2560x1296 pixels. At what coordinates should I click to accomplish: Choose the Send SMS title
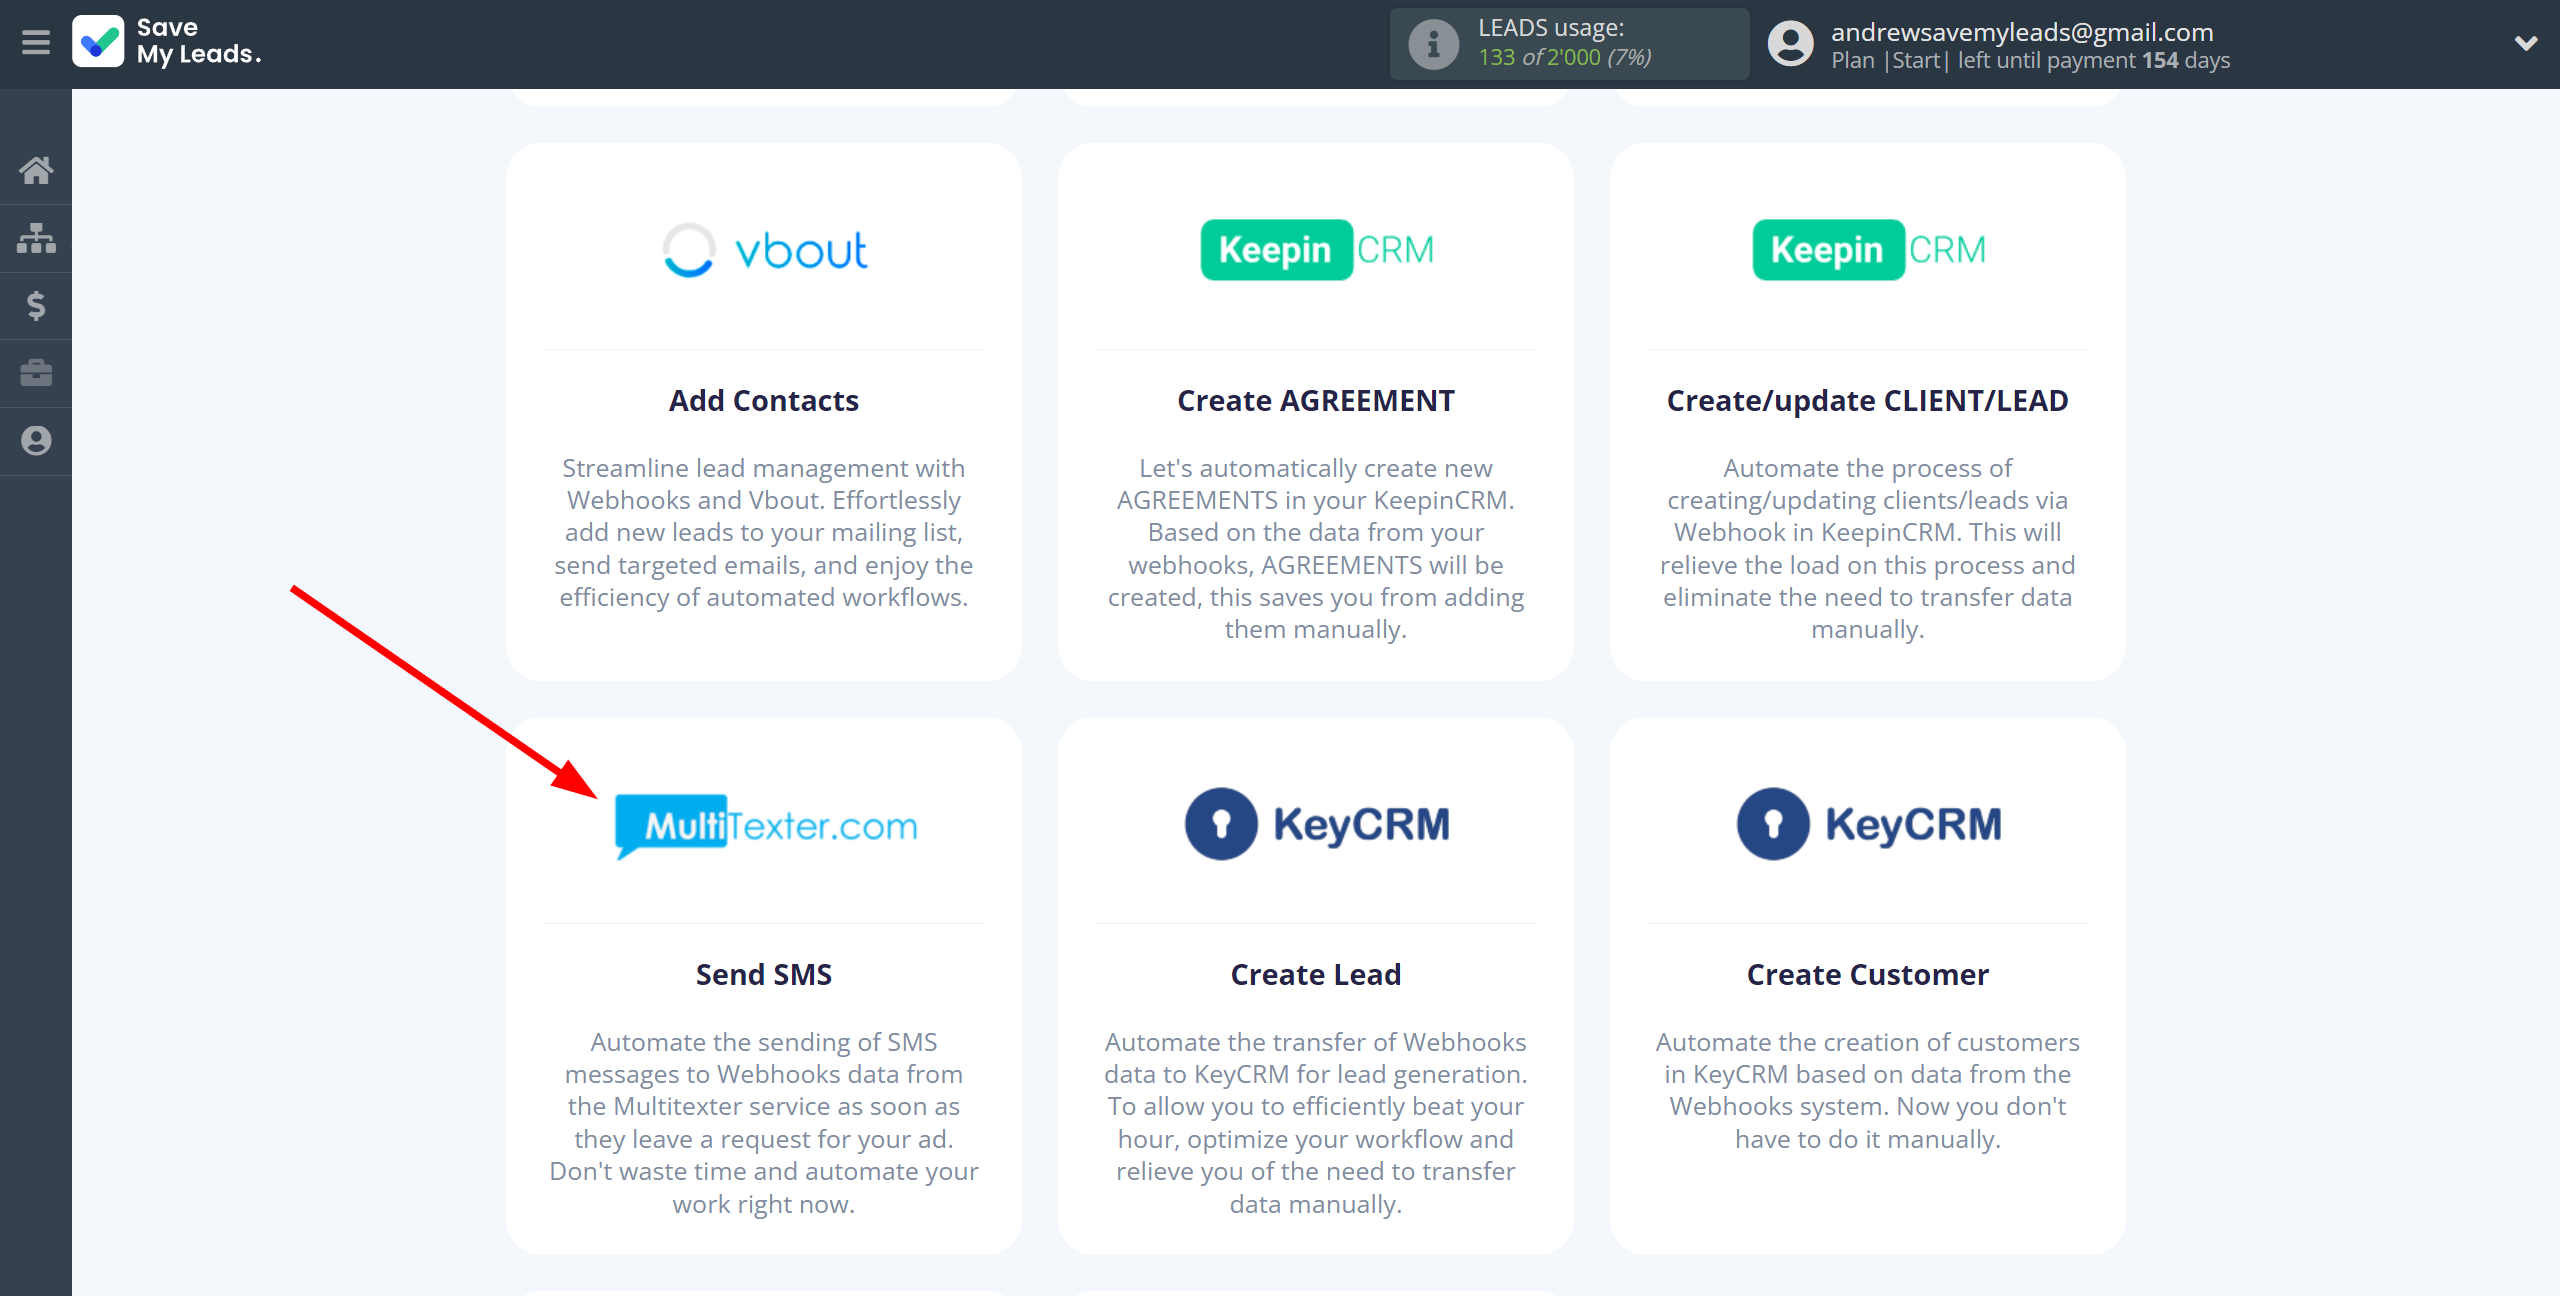(764, 975)
